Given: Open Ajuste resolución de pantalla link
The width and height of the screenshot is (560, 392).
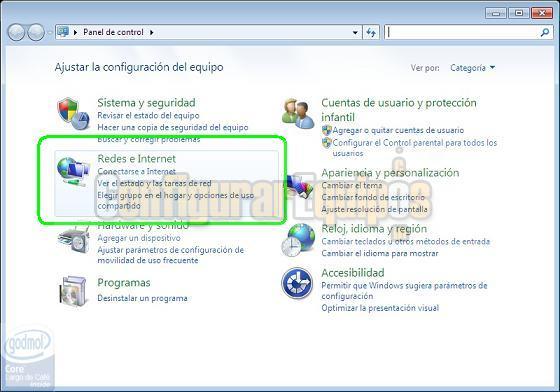Looking at the screenshot, I should tap(374, 209).
